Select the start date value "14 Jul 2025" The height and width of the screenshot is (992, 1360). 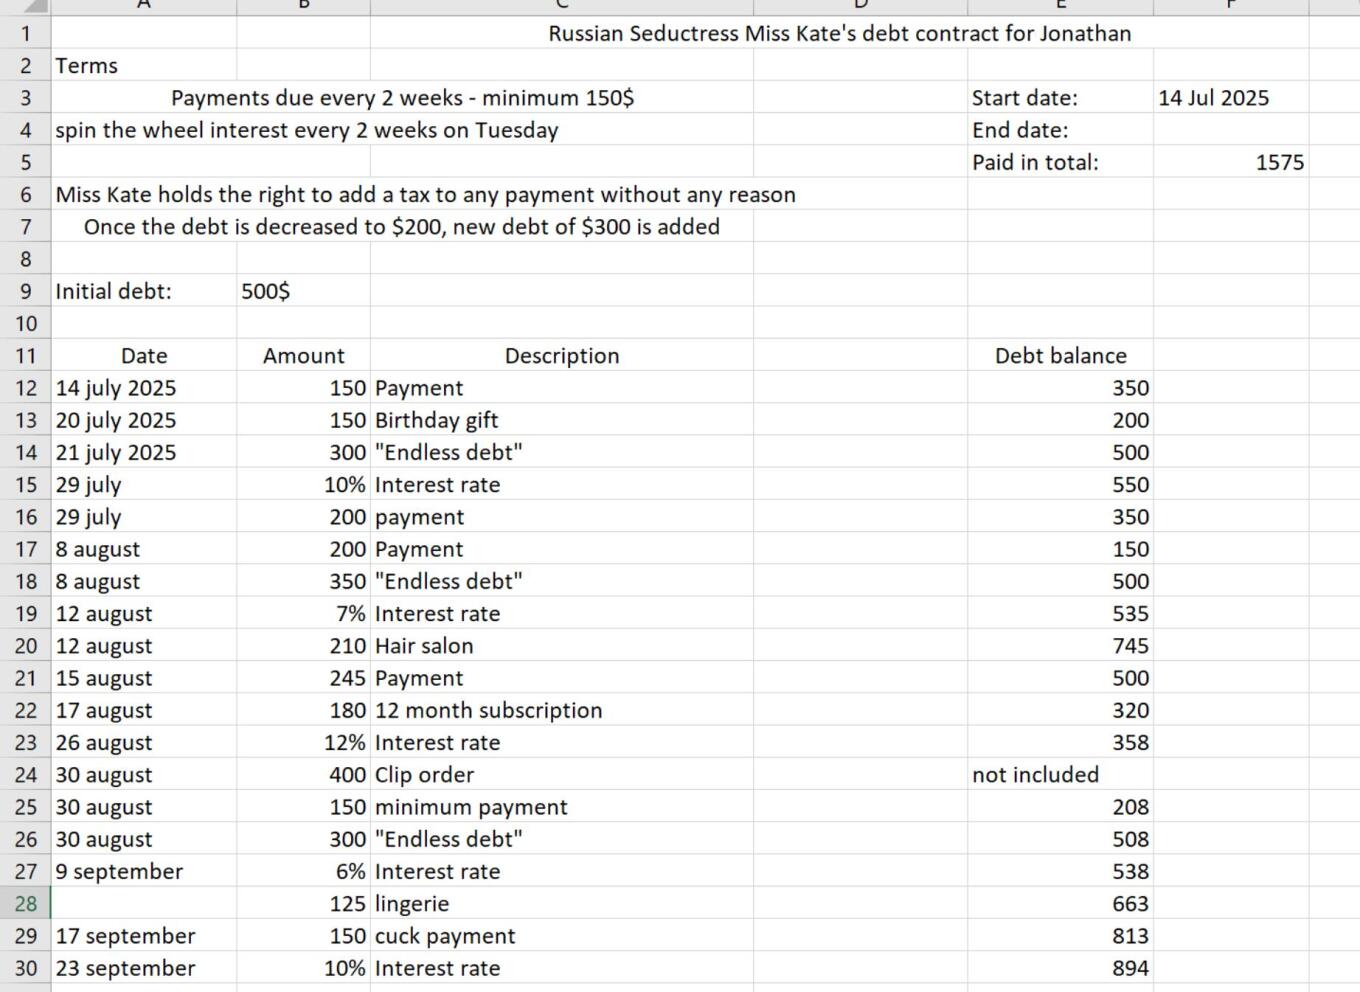click(x=1213, y=98)
